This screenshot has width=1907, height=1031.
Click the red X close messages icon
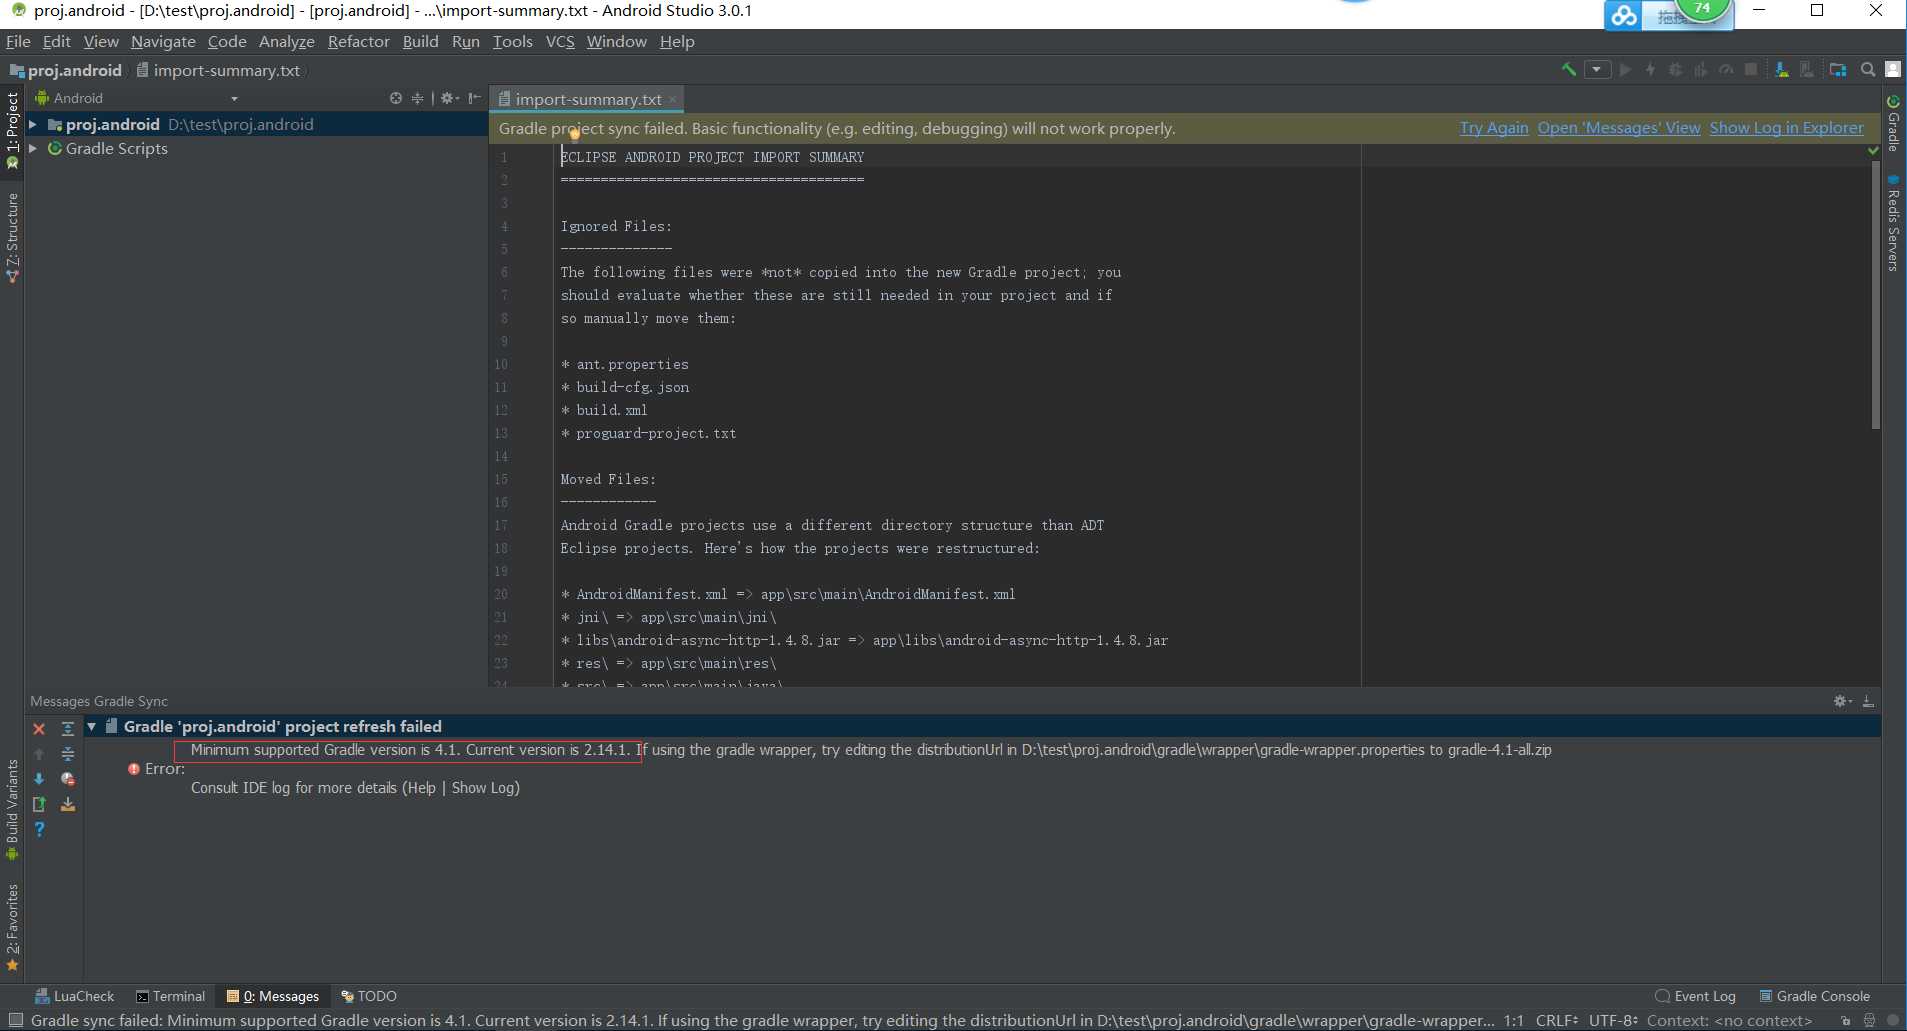39,729
